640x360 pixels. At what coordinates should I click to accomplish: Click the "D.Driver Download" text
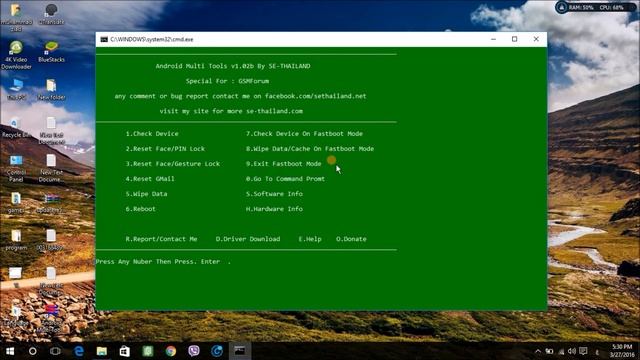point(248,239)
